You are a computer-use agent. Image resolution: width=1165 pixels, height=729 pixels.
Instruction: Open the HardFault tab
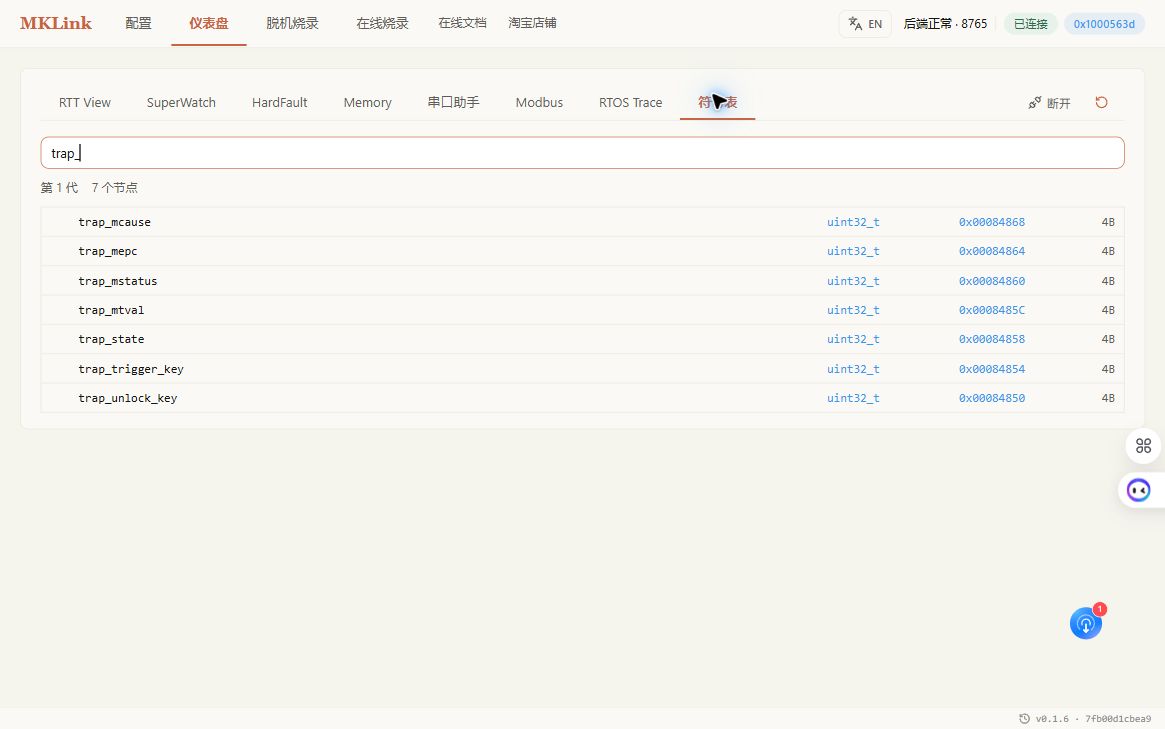coord(279,103)
